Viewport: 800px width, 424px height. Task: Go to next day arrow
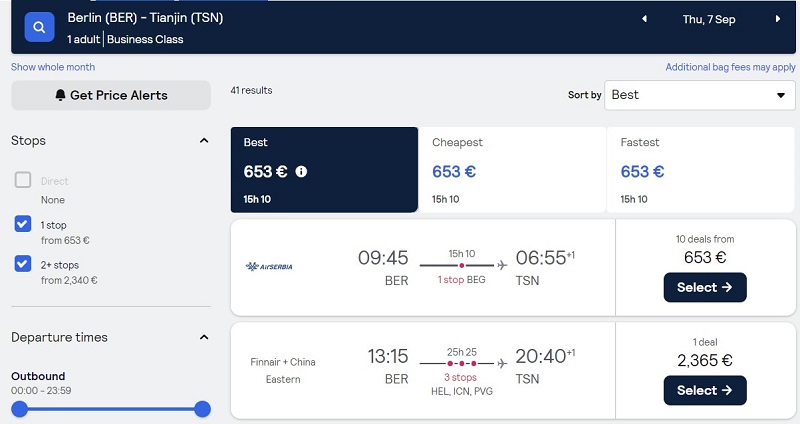click(778, 19)
